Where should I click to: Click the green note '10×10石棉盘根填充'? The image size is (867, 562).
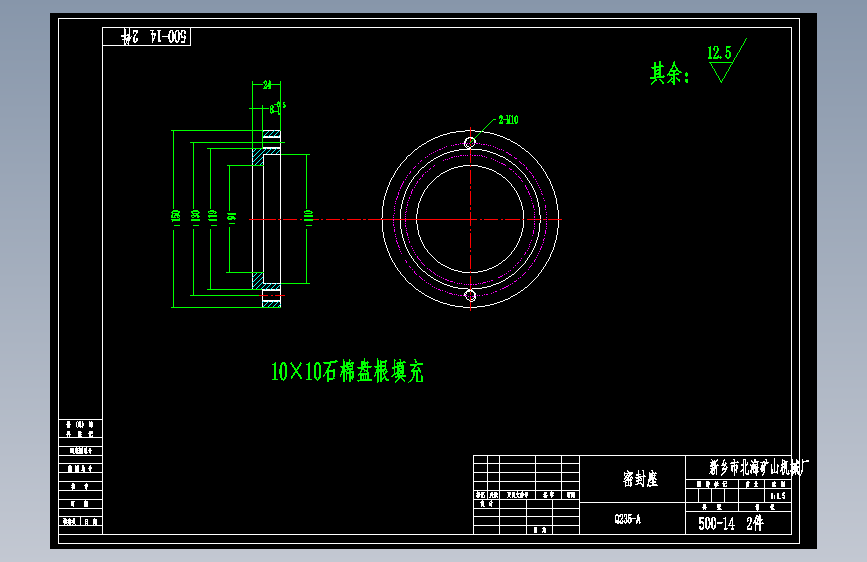347,371
